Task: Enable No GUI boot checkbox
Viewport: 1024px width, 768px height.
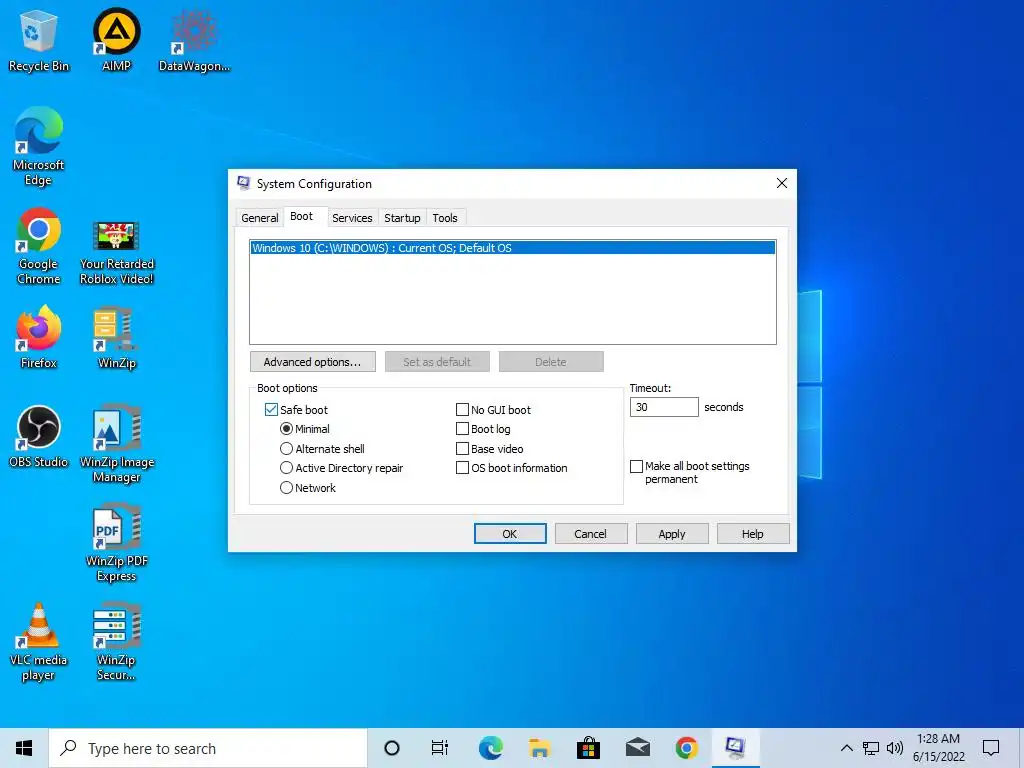Action: click(462, 409)
